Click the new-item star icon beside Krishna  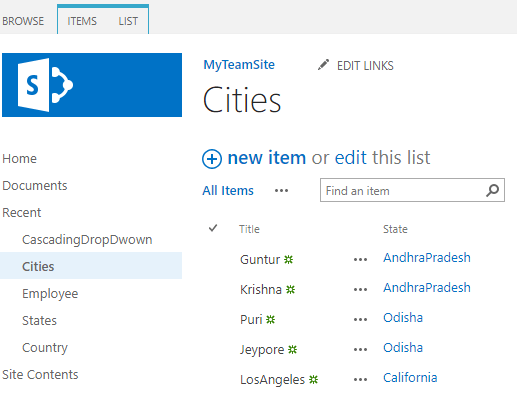pyautogui.click(x=291, y=289)
